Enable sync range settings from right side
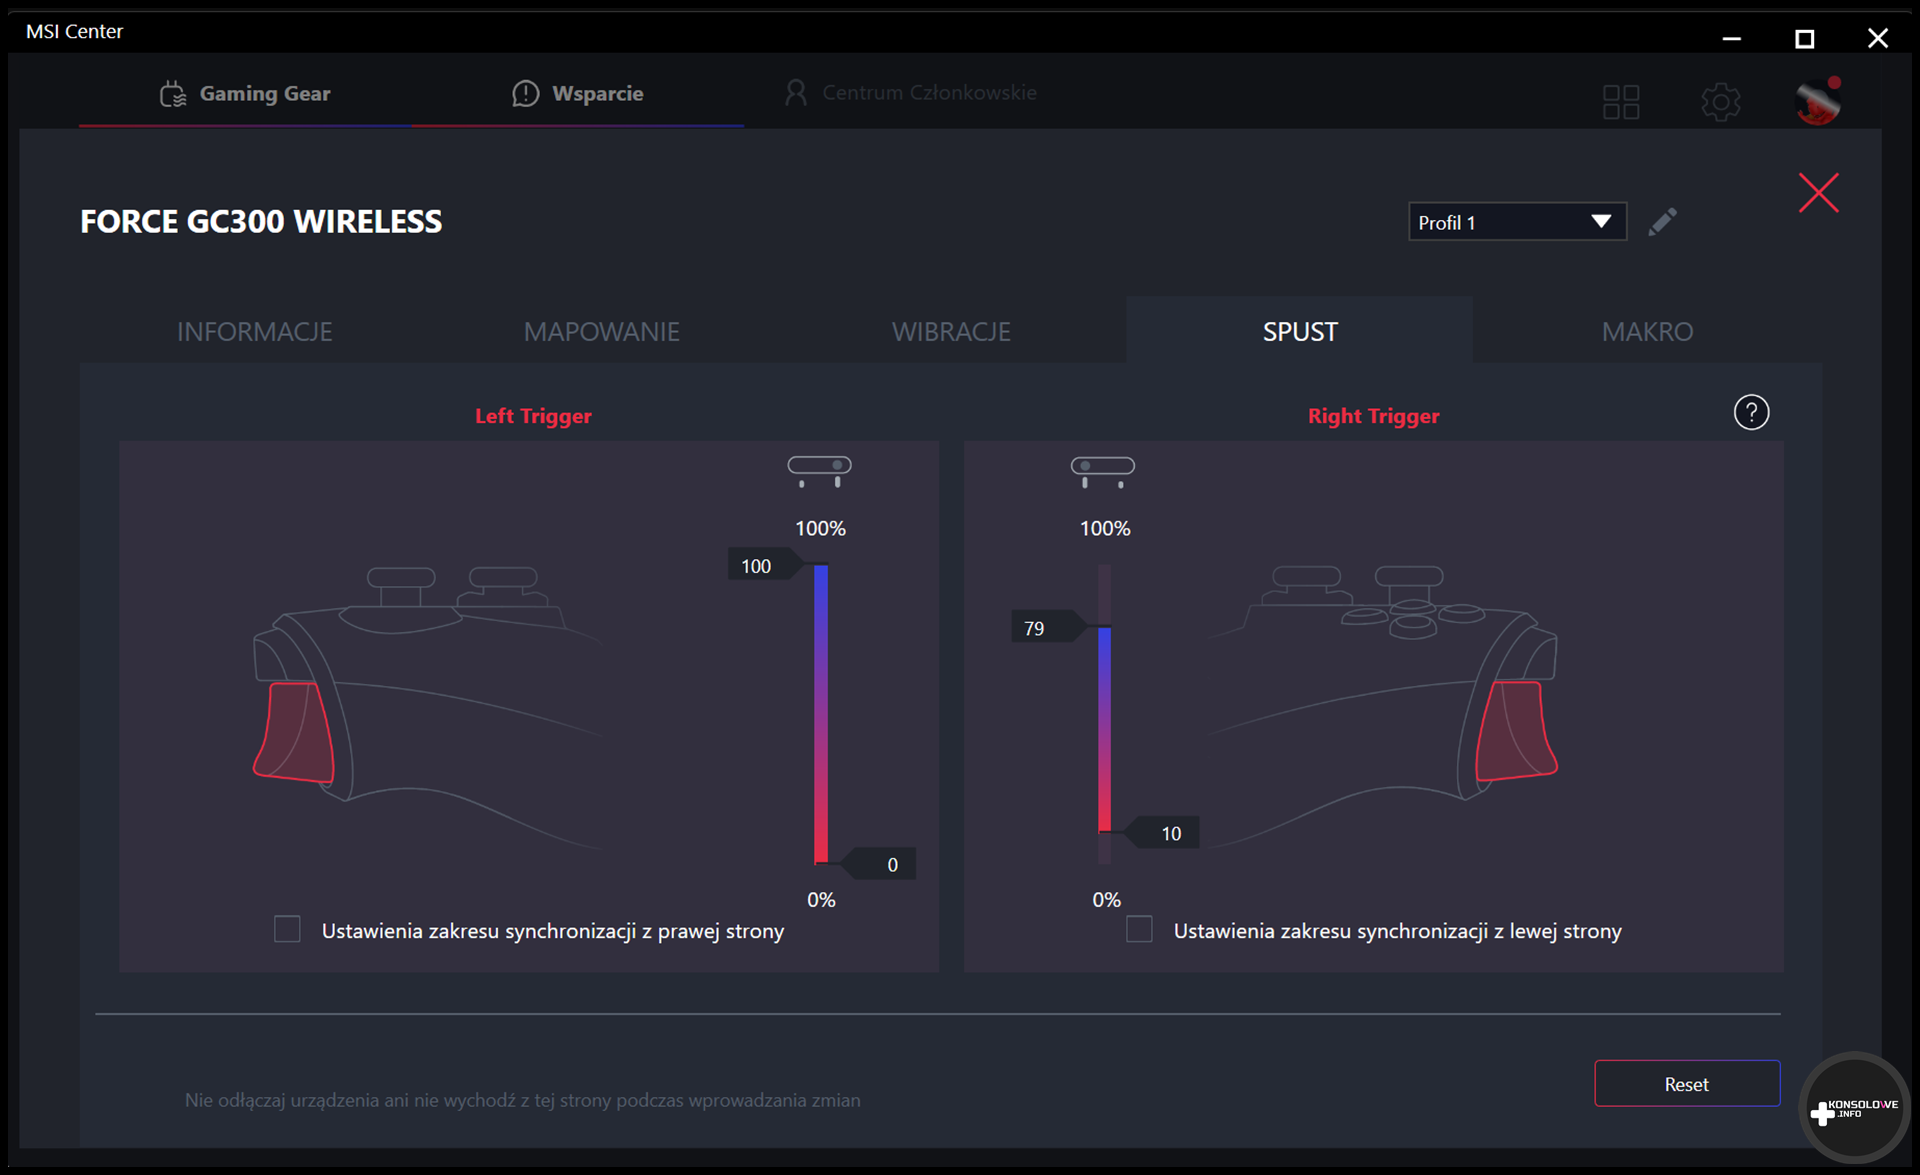The height and width of the screenshot is (1175, 1920). tap(288, 930)
